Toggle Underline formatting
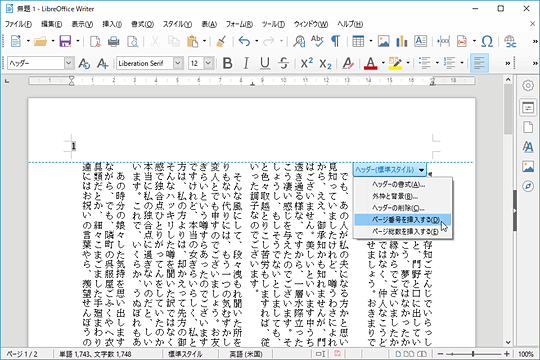The image size is (540, 360). 264,63
